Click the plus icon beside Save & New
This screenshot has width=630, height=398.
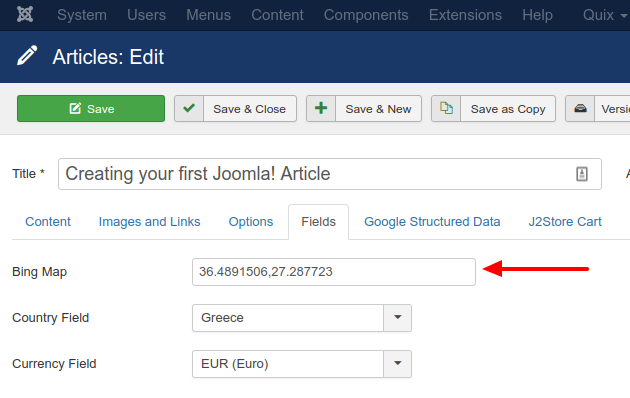click(x=321, y=108)
